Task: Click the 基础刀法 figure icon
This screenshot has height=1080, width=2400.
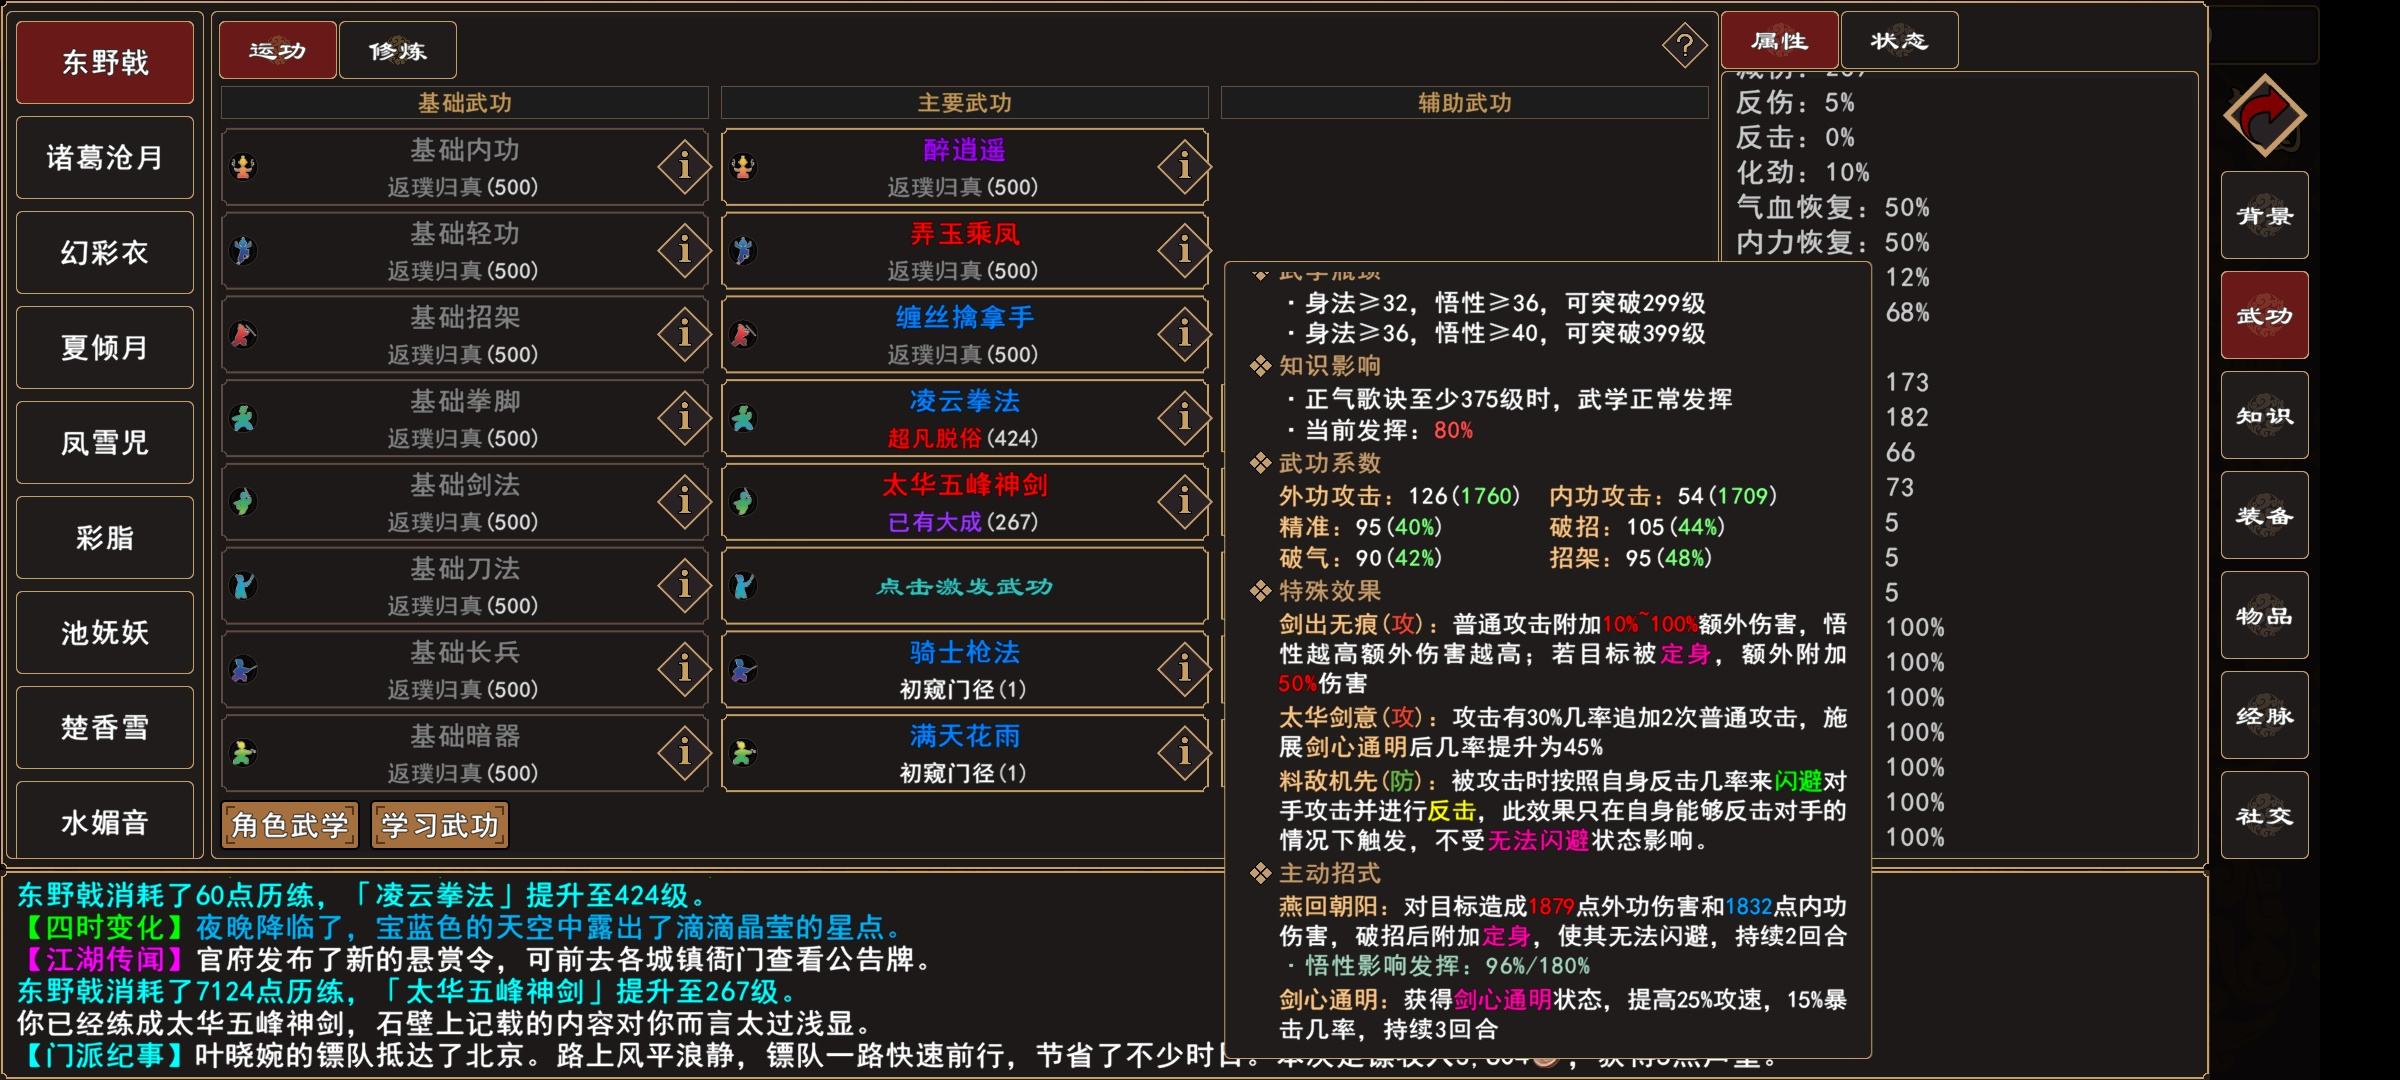Action: coord(243,585)
